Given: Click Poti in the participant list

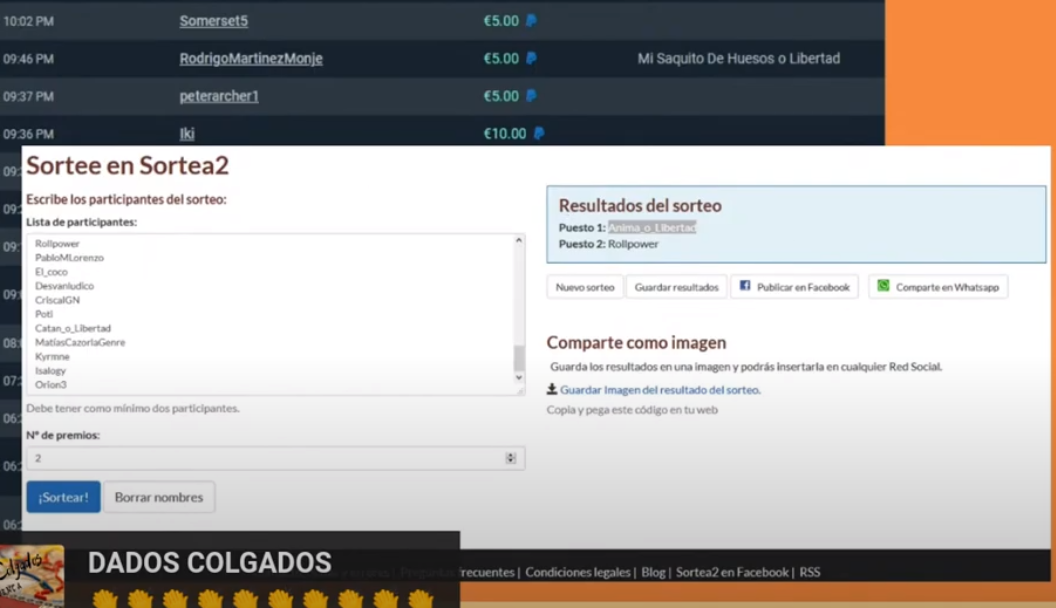Looking at the screenshot, I should coord(44,314).
